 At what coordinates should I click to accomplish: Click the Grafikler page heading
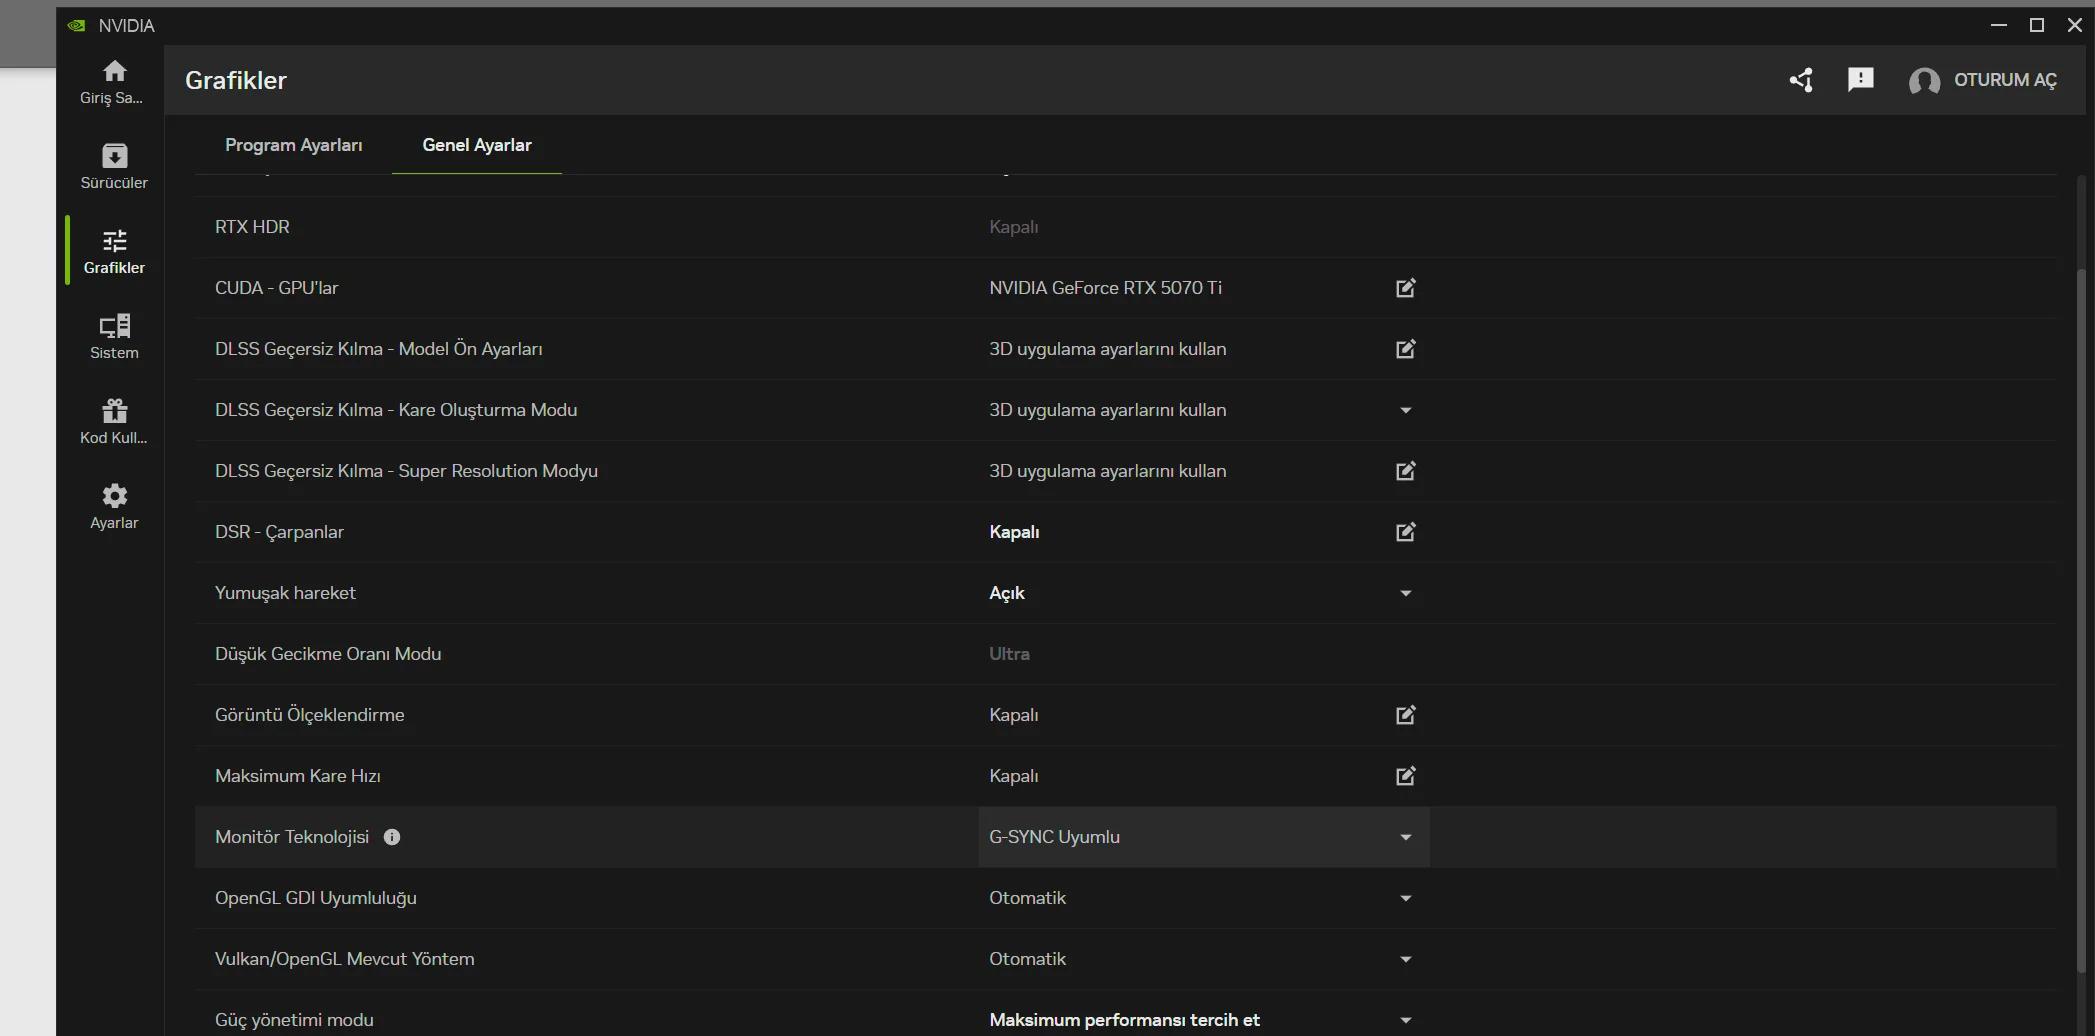point(236,80)
